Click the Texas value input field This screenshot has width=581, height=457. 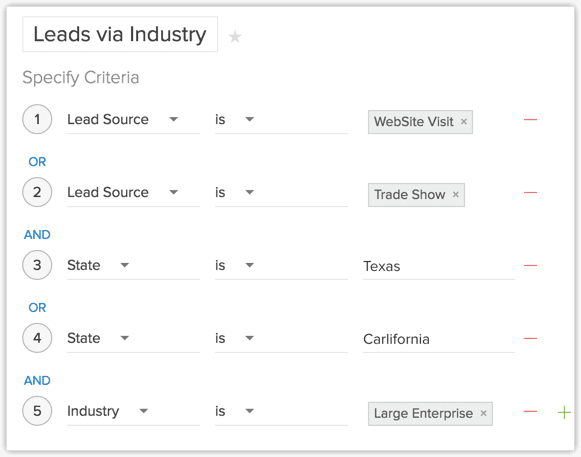coord(439,266)
